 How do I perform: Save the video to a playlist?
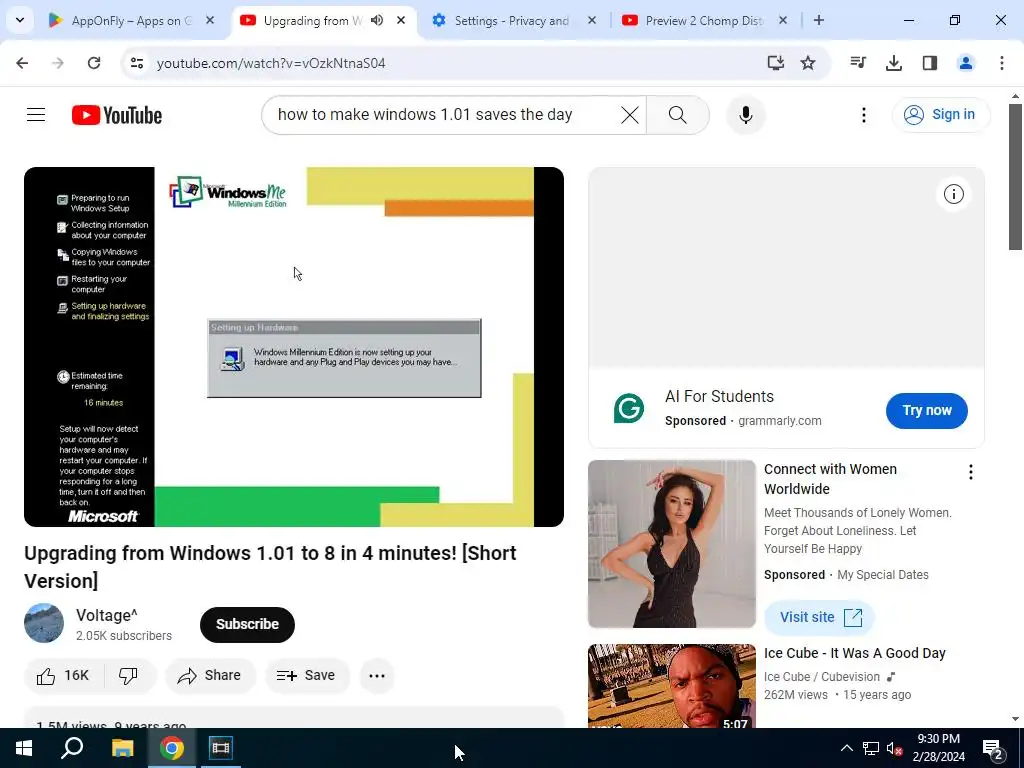pyautogui.click(x=306, y=675)
